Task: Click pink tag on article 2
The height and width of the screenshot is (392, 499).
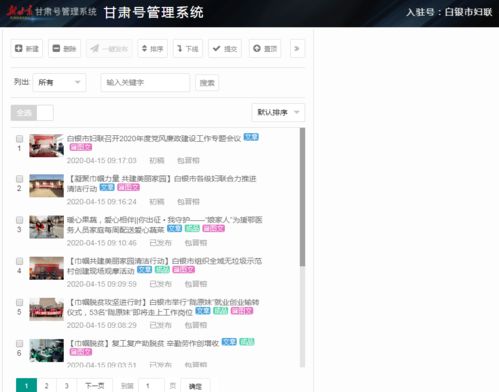Action: tap(129, 187)
